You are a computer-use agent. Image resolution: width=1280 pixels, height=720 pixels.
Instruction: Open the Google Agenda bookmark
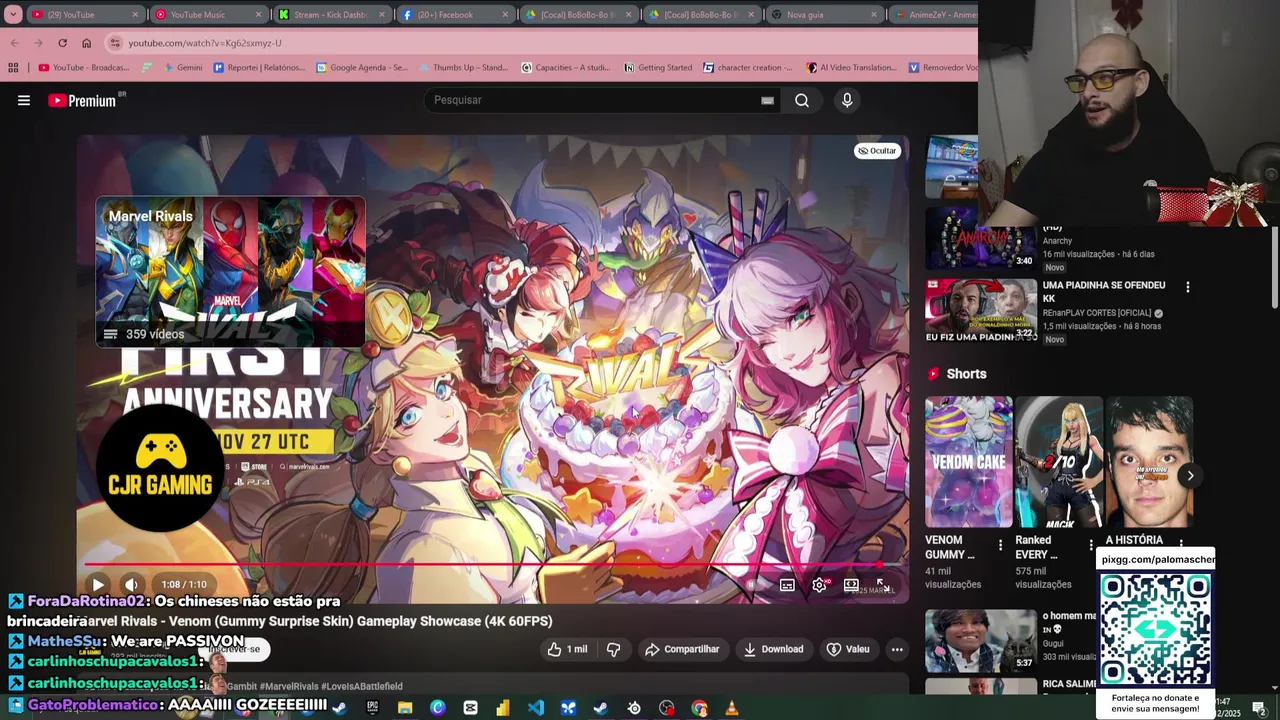(362, 68)
